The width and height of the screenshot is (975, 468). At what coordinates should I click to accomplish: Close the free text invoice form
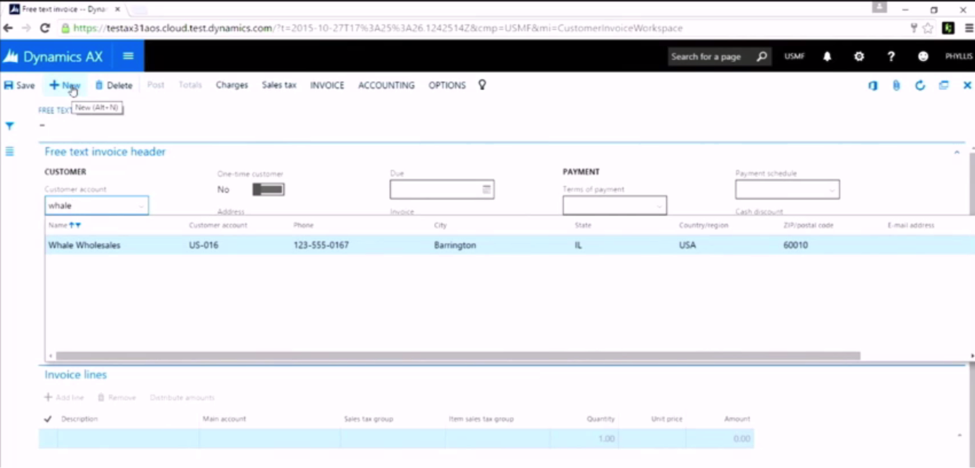tap(968, 86)
